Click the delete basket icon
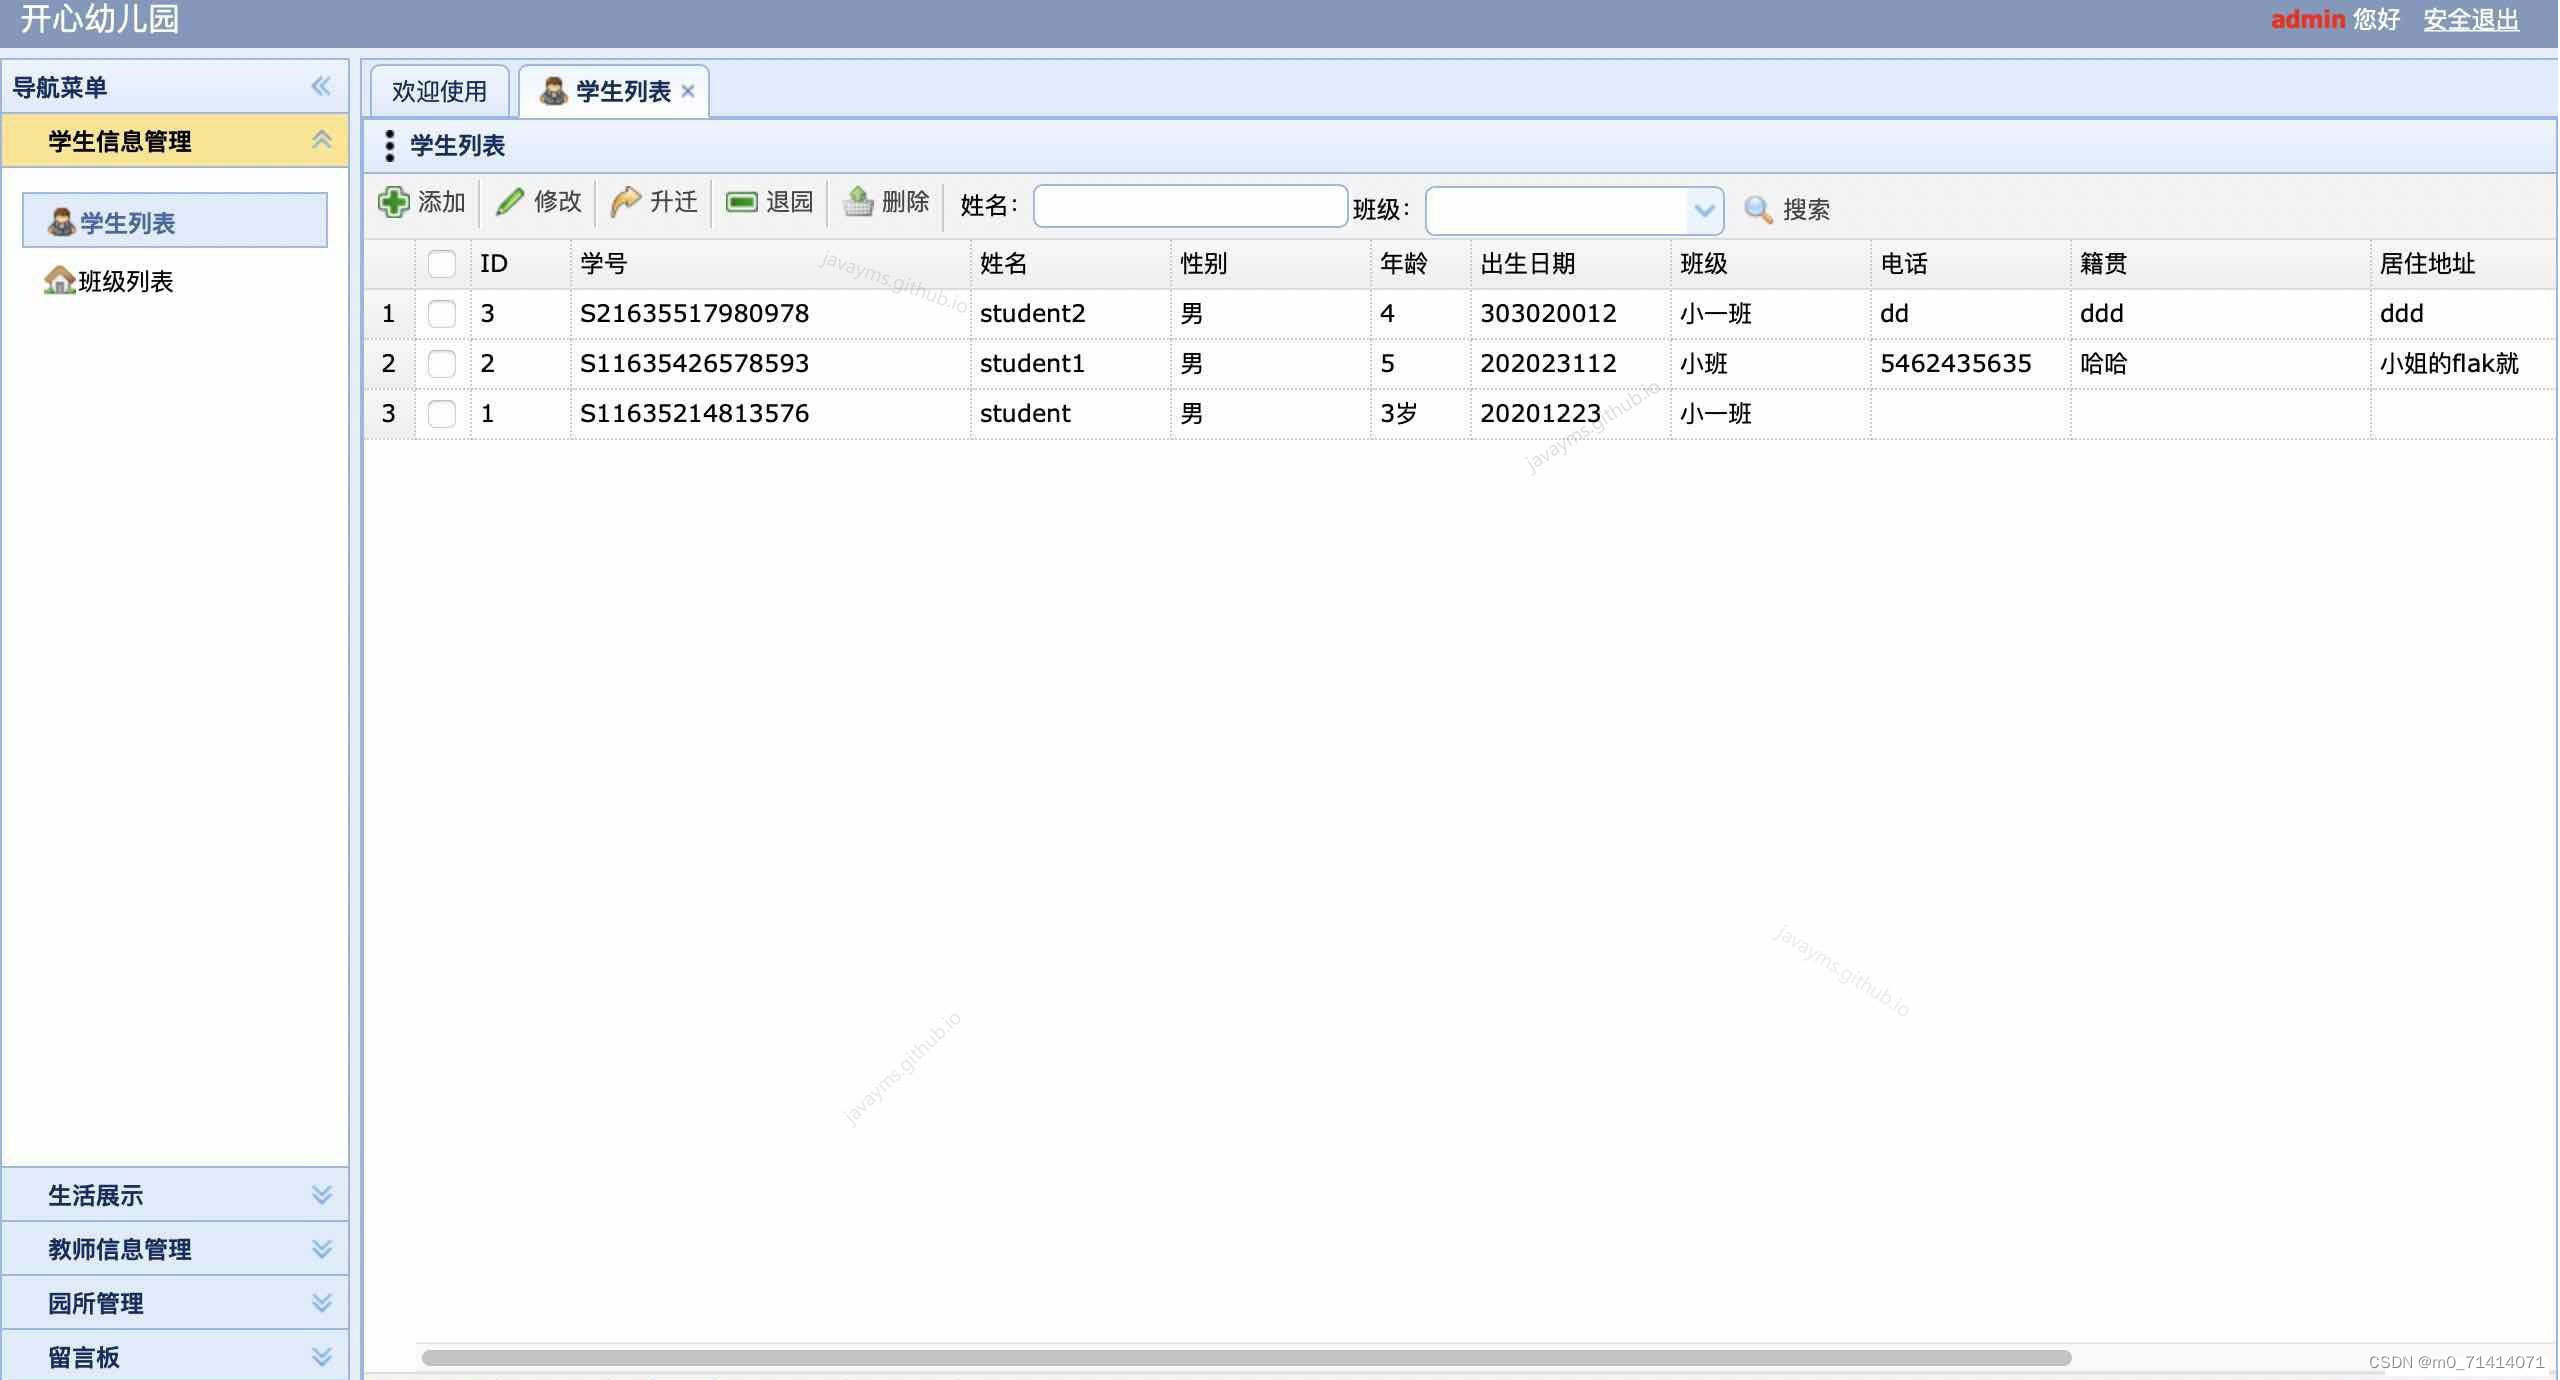The width and height of the screenshot is (2560, 1380). [858, 202]
